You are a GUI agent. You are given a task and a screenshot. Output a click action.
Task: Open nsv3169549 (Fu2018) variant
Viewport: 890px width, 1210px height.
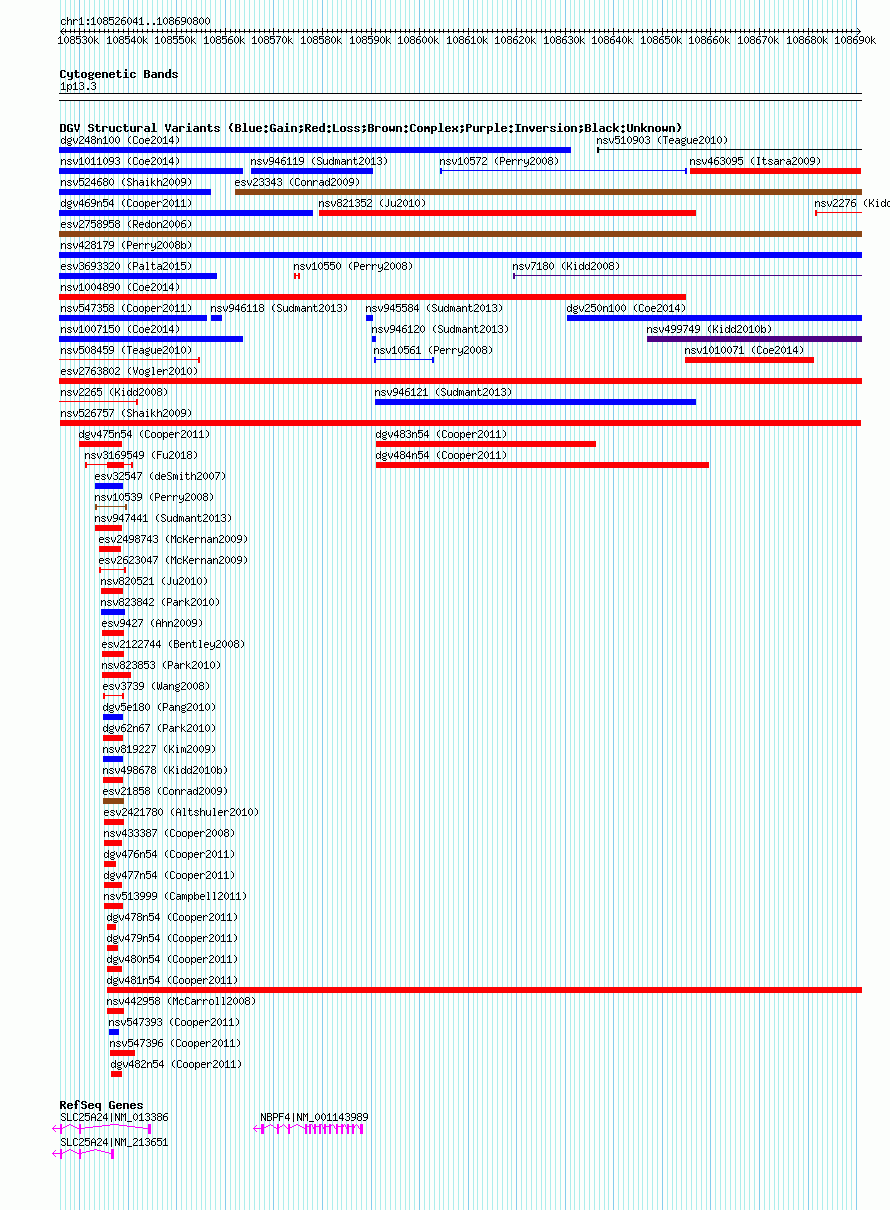(140, 455)
